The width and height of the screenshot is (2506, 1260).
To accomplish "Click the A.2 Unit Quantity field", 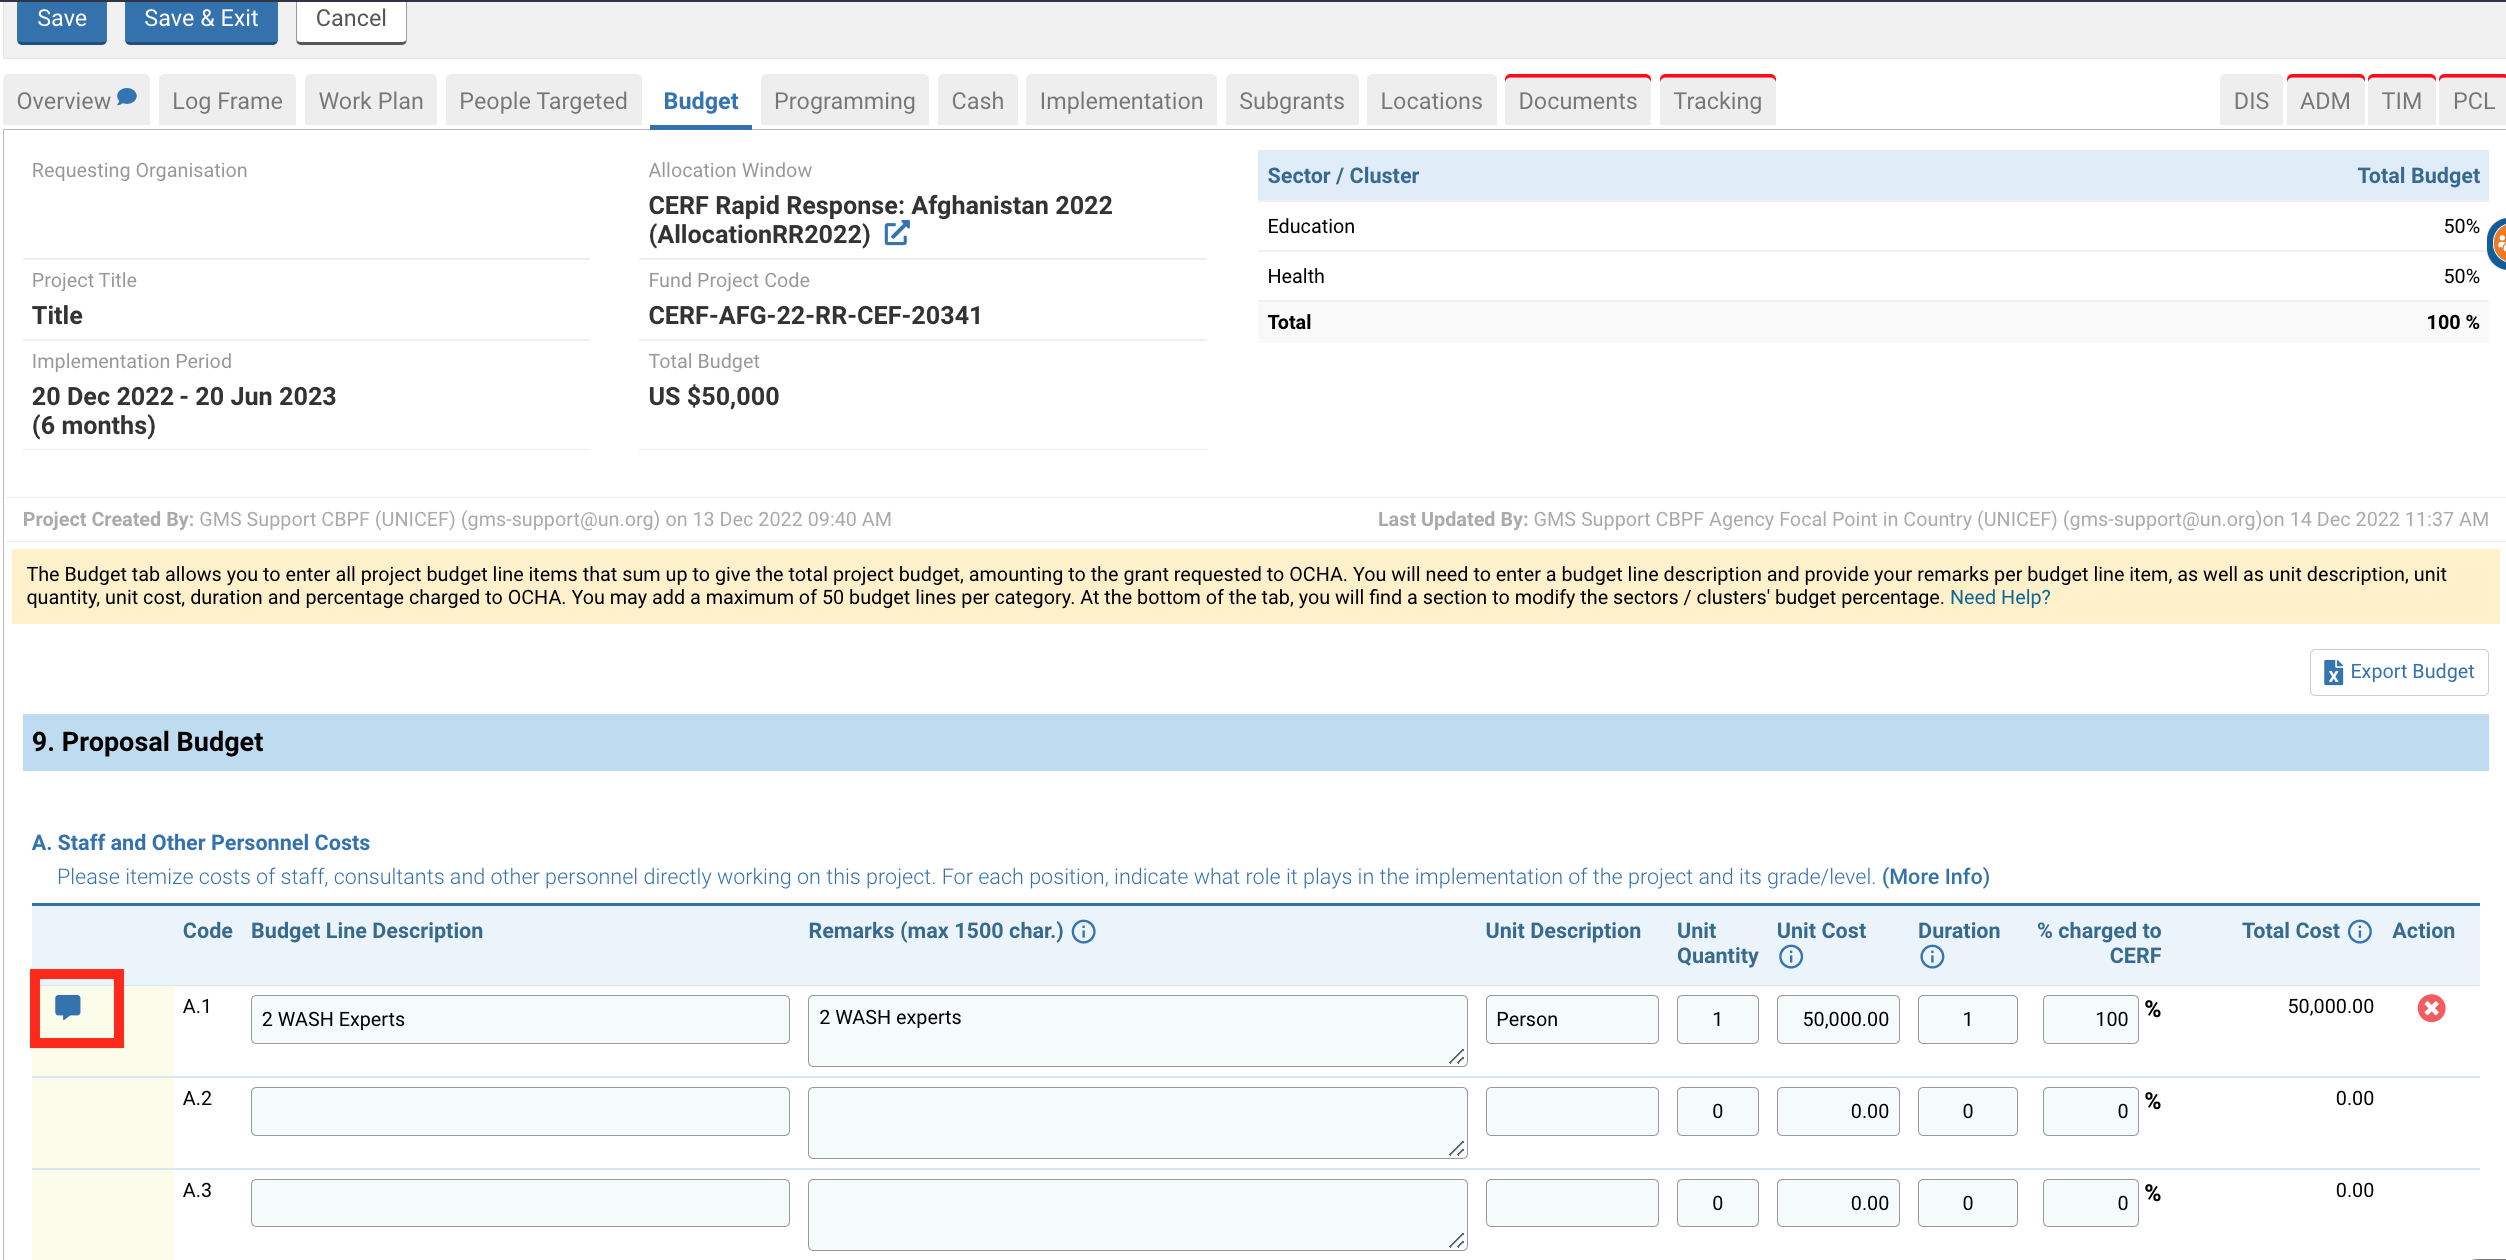I will click(1717, 1111).
